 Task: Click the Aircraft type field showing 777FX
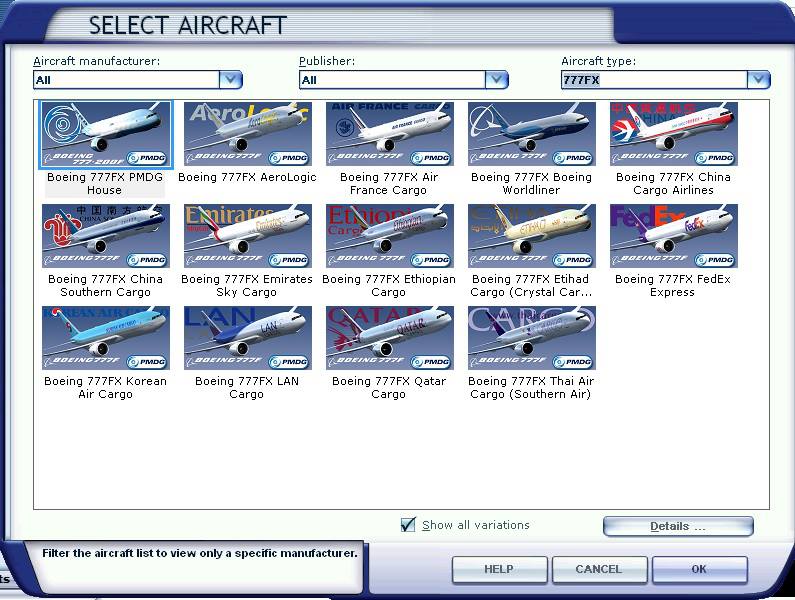pyautogui.click(x=654, y=80)
